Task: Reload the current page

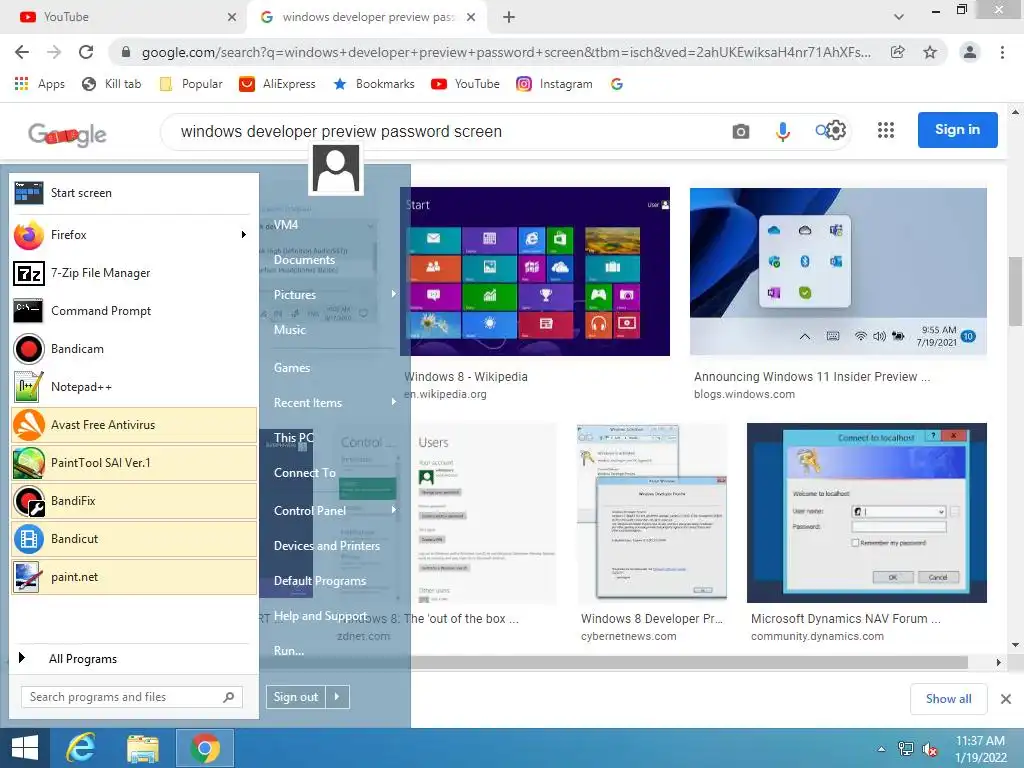Action: pos(86,52)
